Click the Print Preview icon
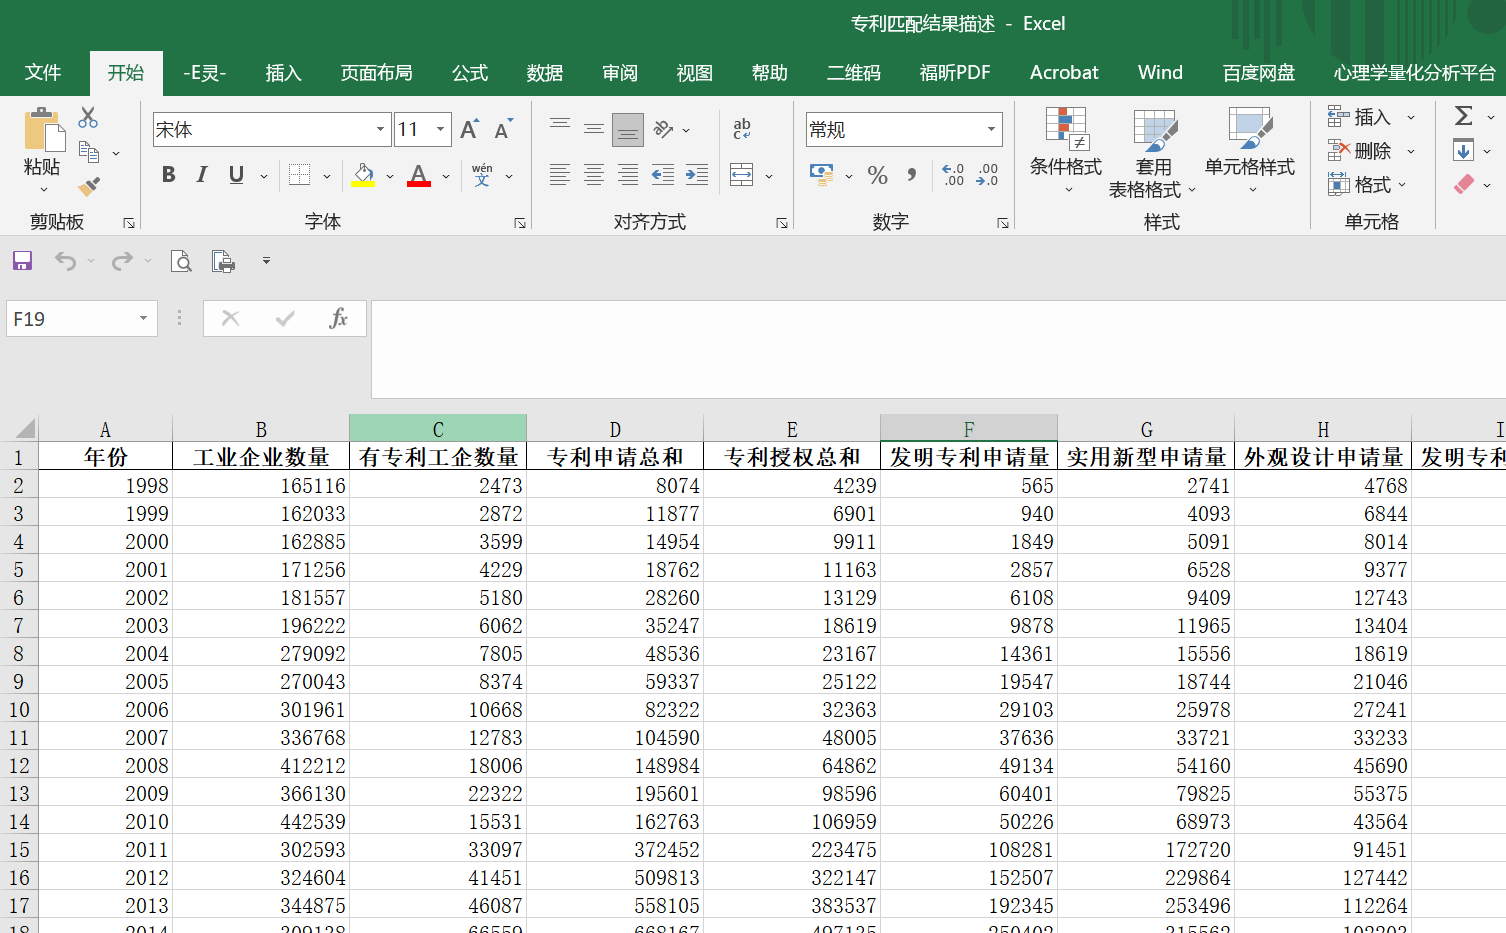The image size is (1506, 933). point(181,261)
